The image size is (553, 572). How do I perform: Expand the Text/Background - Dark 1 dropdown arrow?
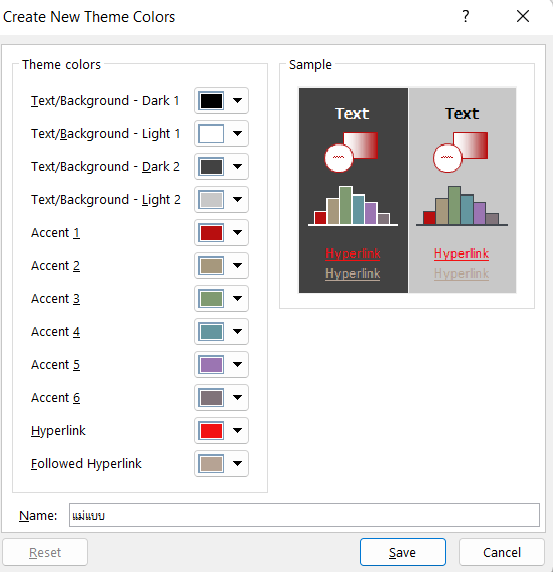[237, 101]
